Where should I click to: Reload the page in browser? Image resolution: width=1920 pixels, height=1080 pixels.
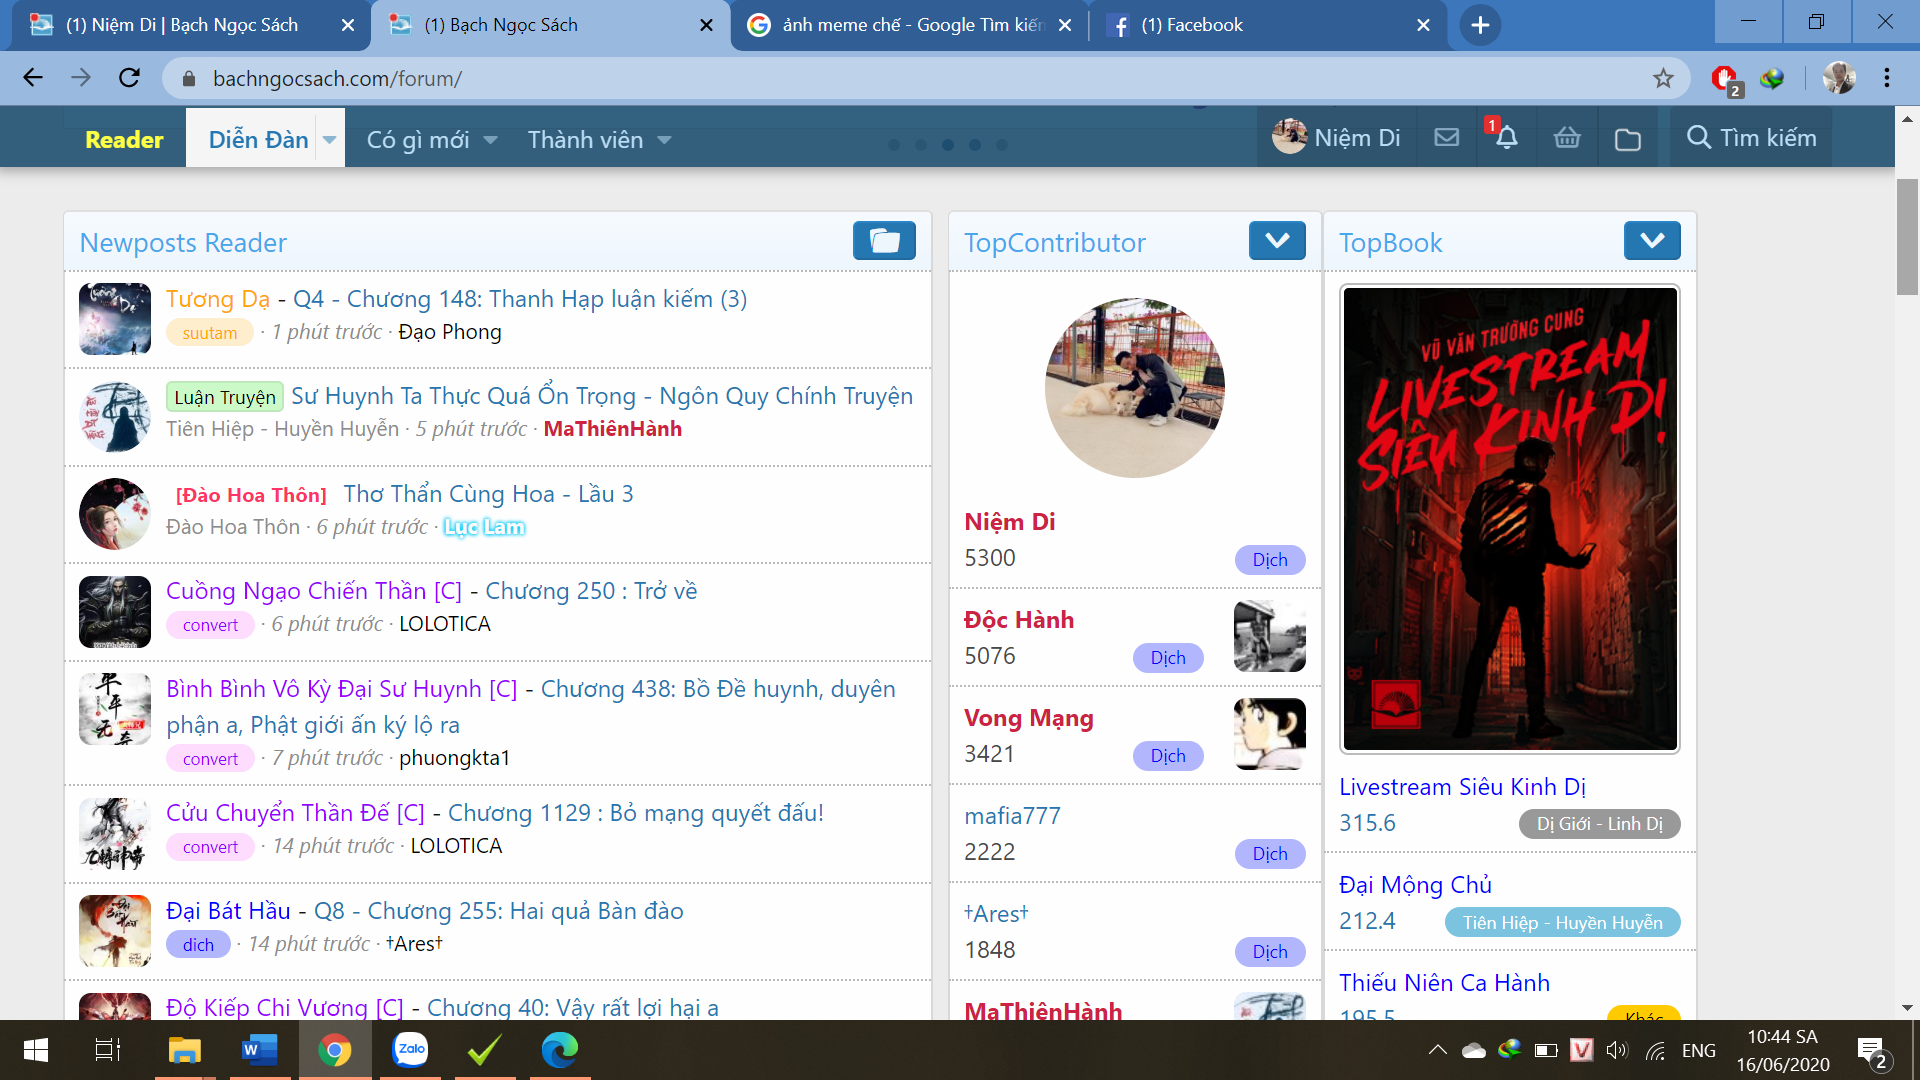(x=129, y=78)
